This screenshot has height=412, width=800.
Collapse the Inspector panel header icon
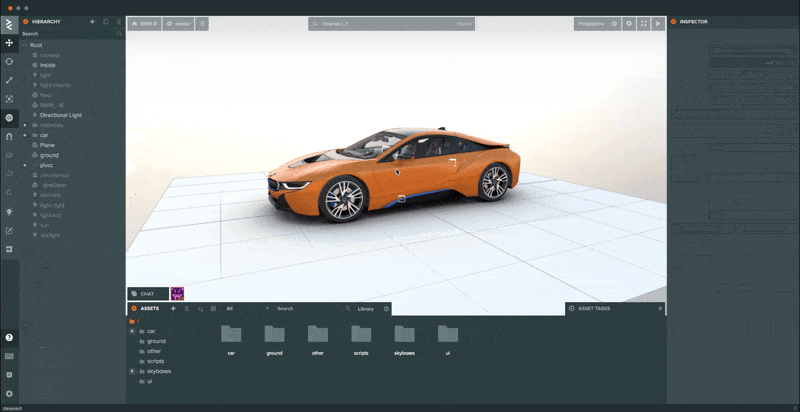coord(673,22)
